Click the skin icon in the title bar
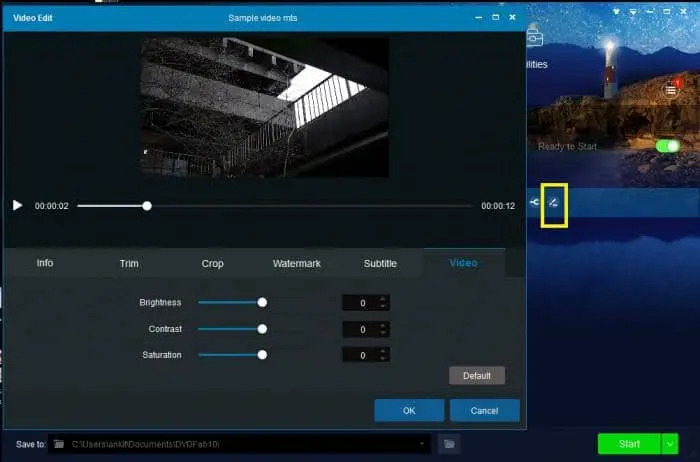The image size is (700, 462). coord(617,12)
